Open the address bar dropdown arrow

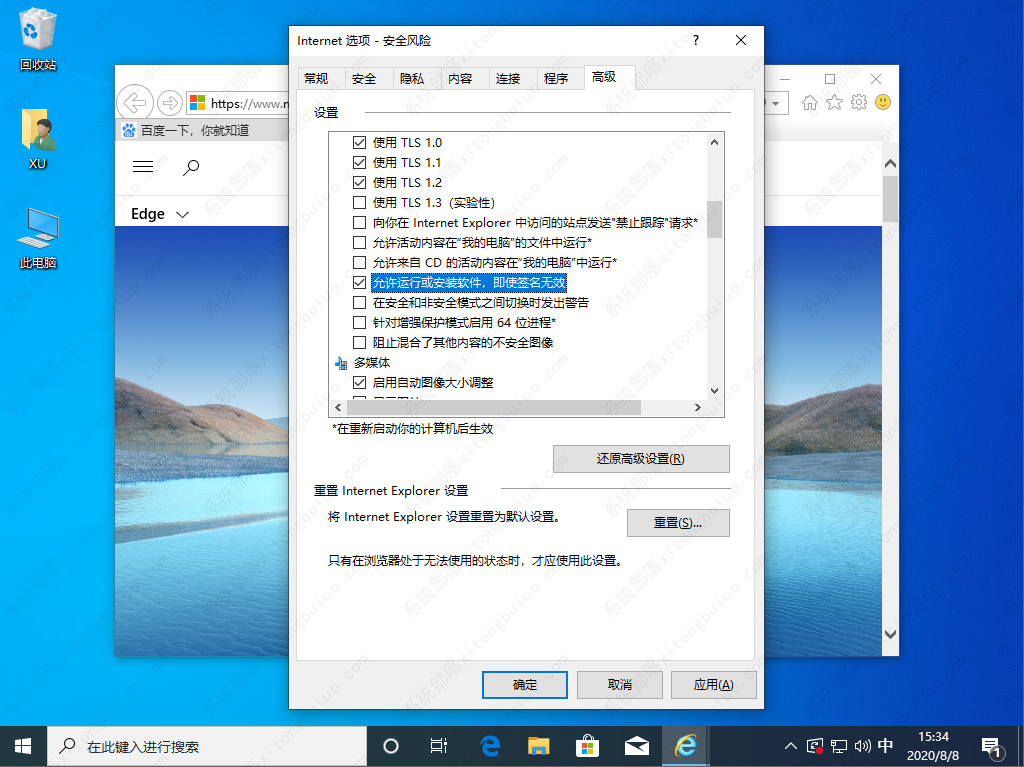coord(776,102)
